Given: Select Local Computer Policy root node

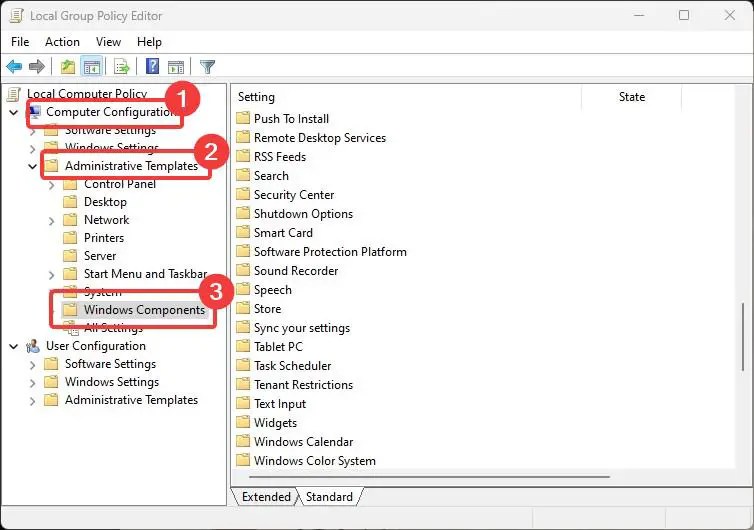Looking at the screenshot, I should 87,93.
